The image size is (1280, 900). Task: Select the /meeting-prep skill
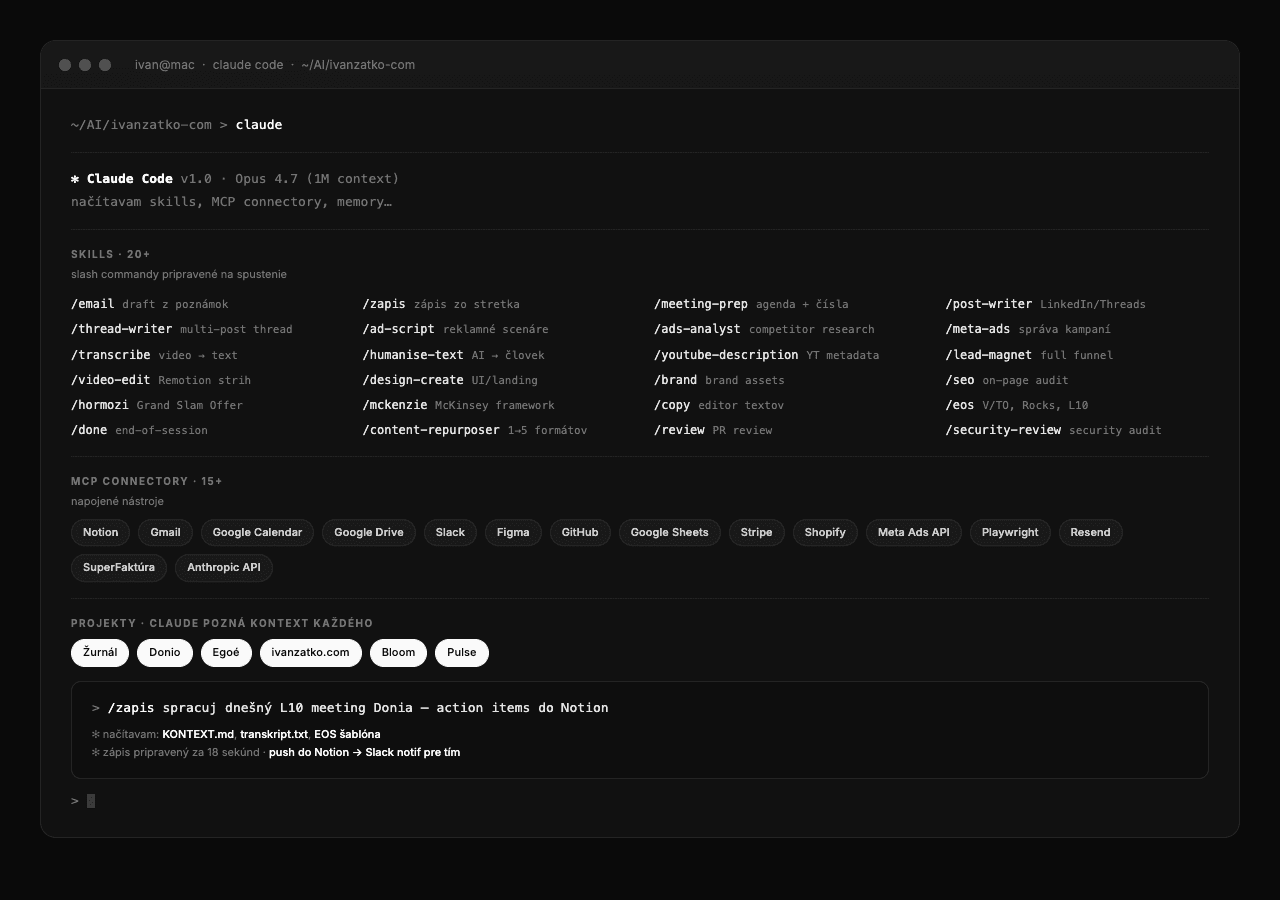(x=700, y=304)
